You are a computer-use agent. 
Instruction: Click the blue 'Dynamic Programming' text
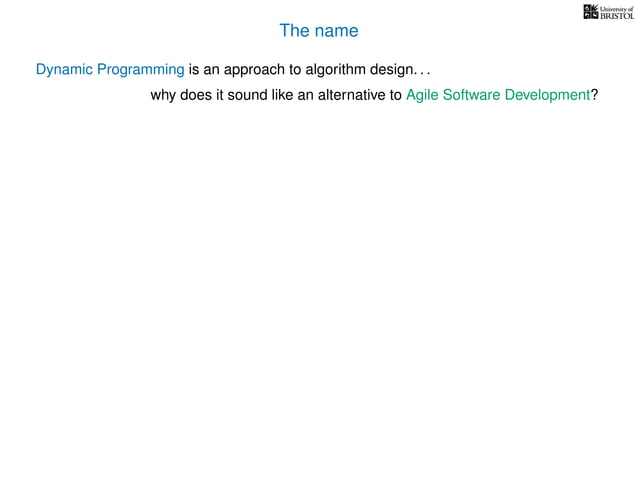point(110,70)
